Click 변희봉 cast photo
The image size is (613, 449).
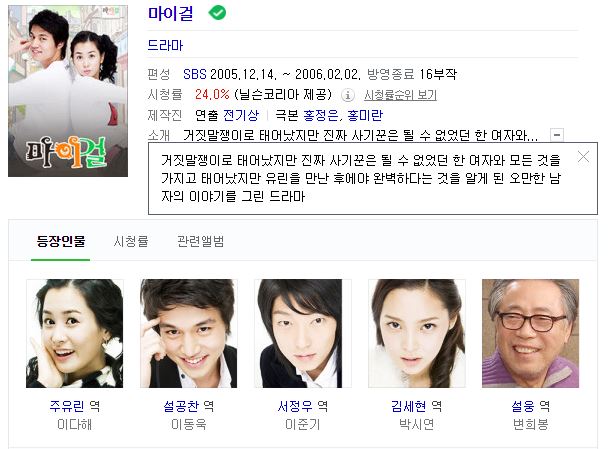point(530,333)
